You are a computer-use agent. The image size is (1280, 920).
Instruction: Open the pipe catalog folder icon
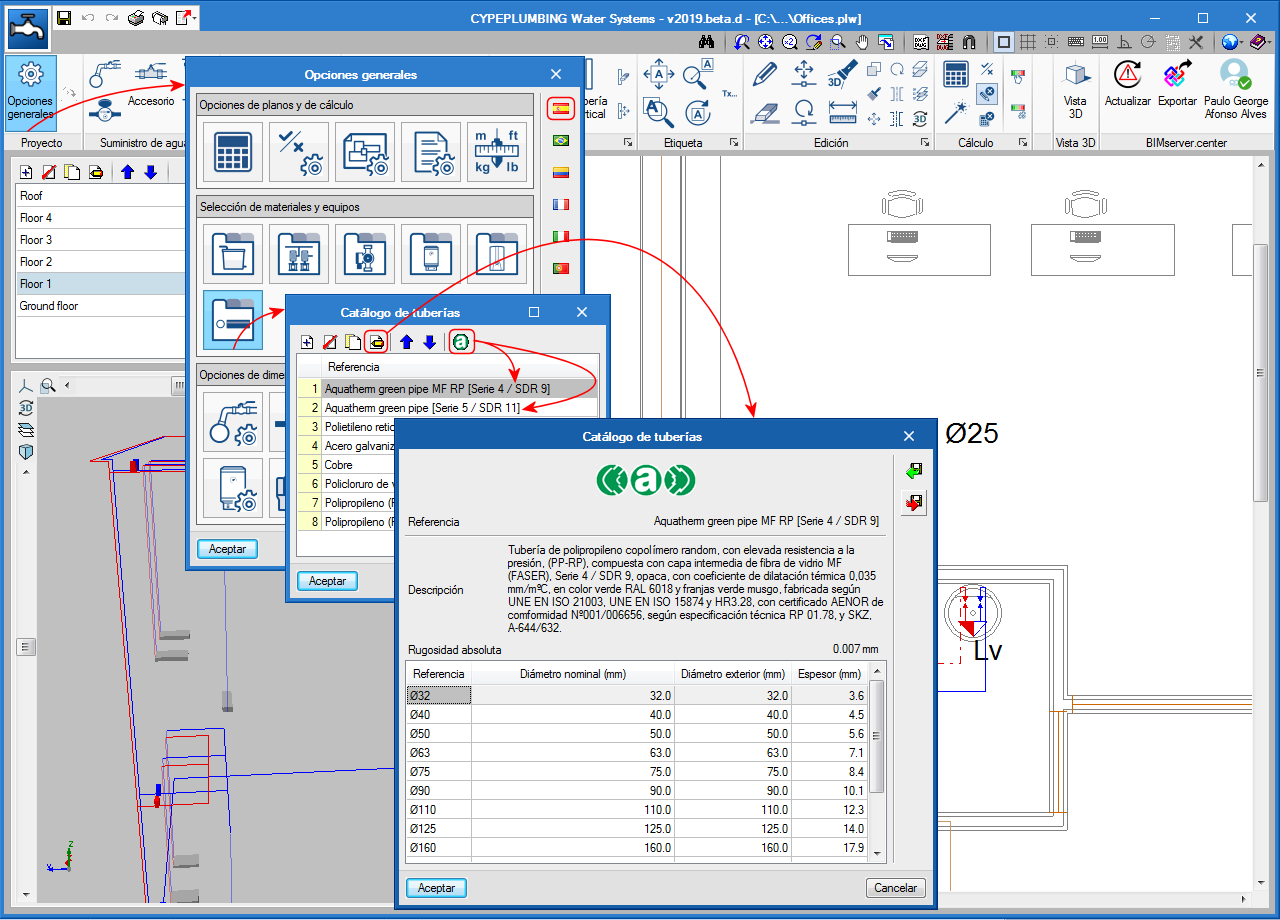[x=233, y=320]
